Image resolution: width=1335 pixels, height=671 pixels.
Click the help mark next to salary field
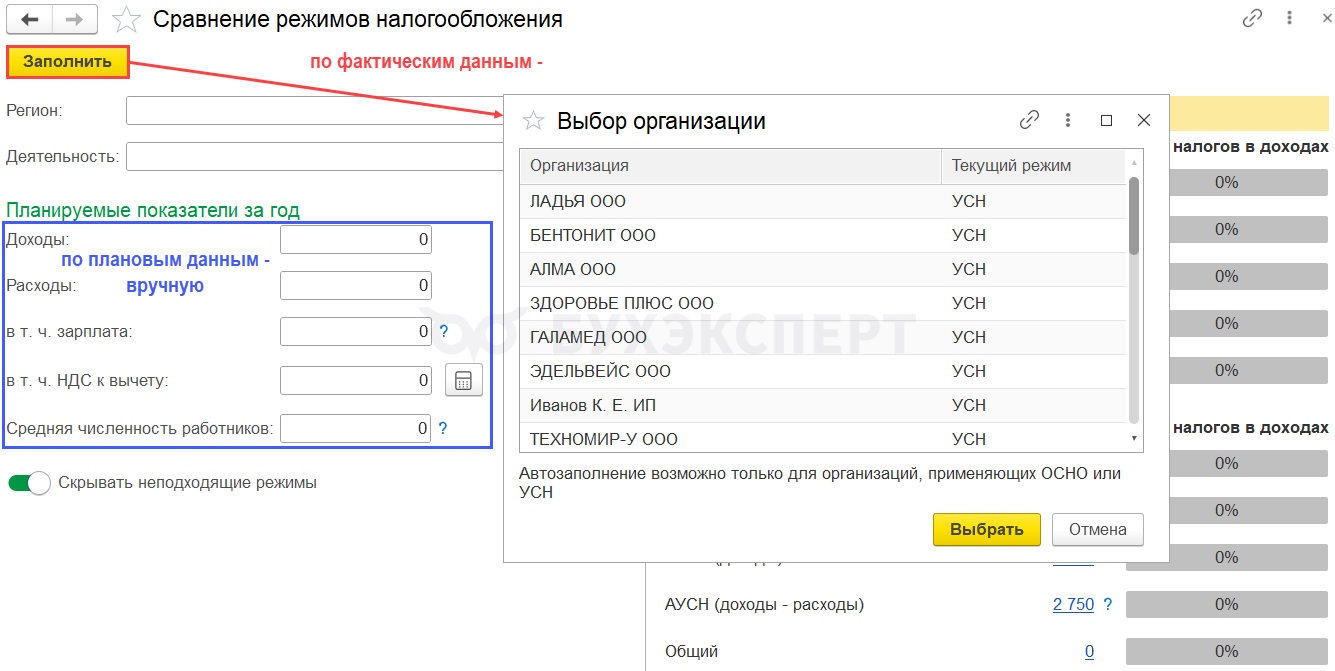[x=444, y=330]
